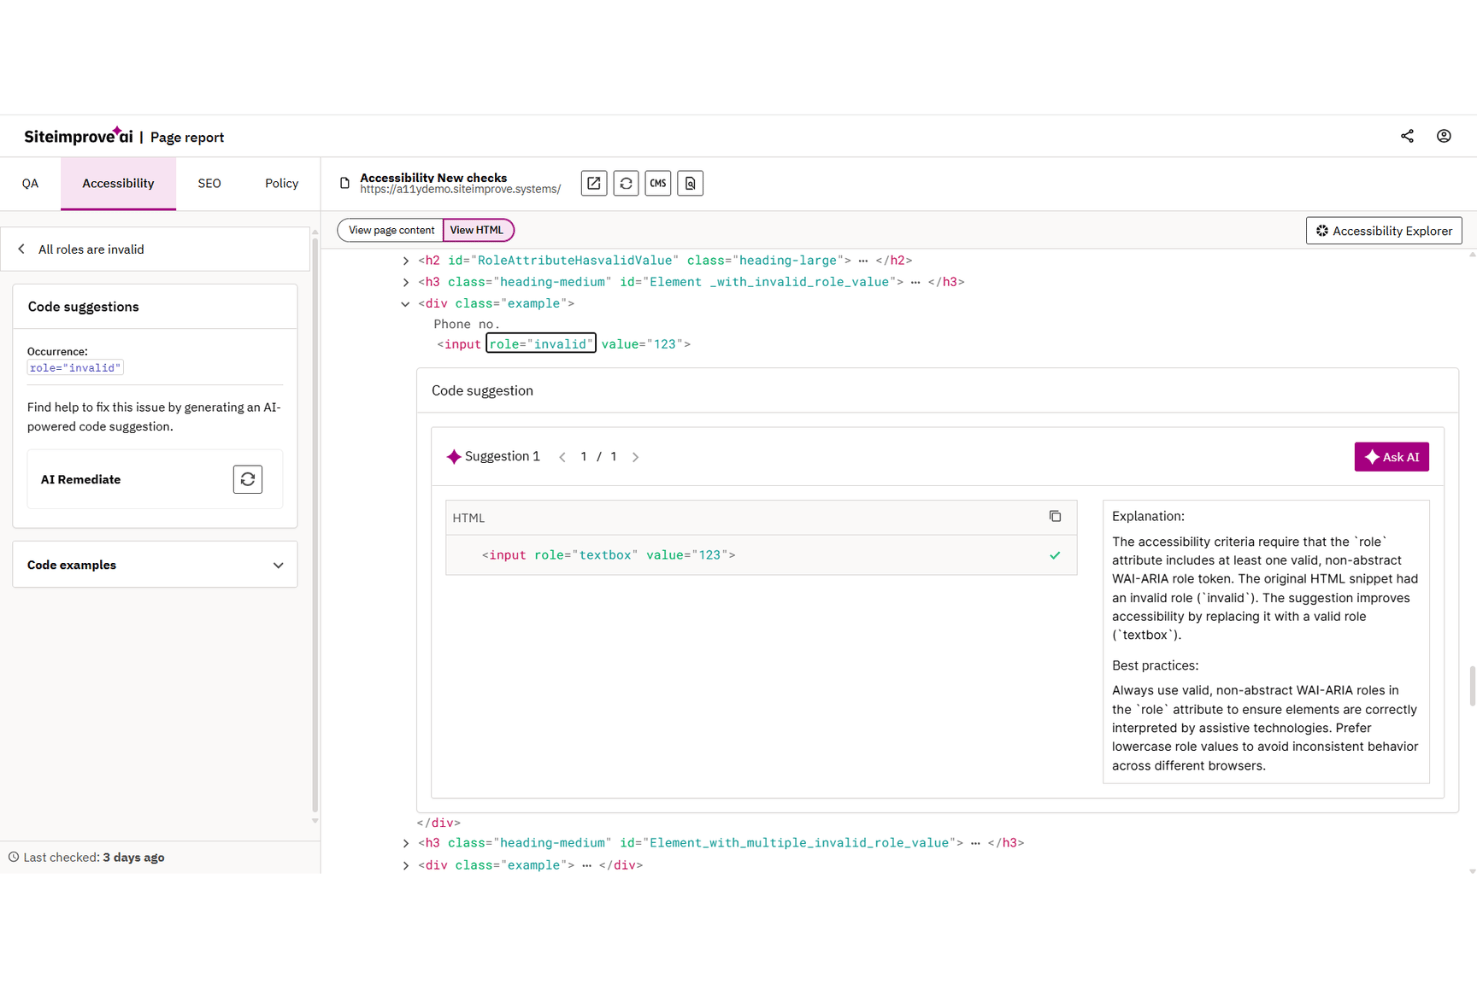Click the highlighted role="invalid" attribute in the code
Screen dimensions: 1480x987
[541, 344]
